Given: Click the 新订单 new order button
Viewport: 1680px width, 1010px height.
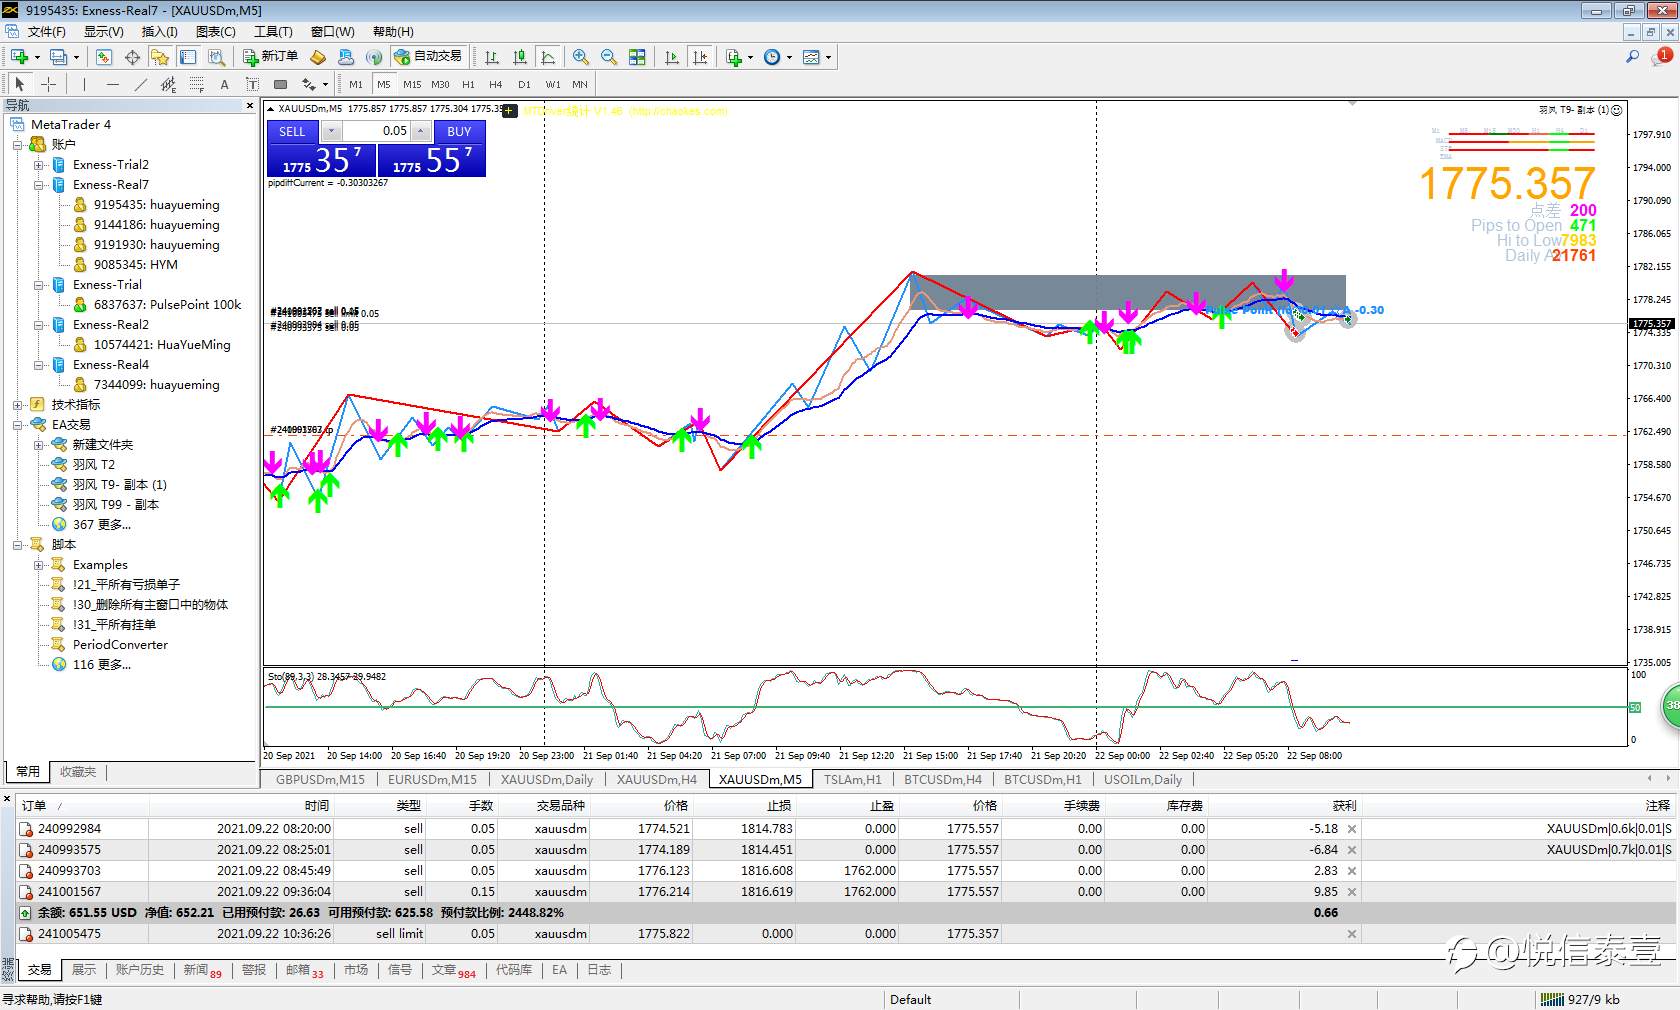Looking at the screenshot, I should pyautogui.click(x=271, y=56).
